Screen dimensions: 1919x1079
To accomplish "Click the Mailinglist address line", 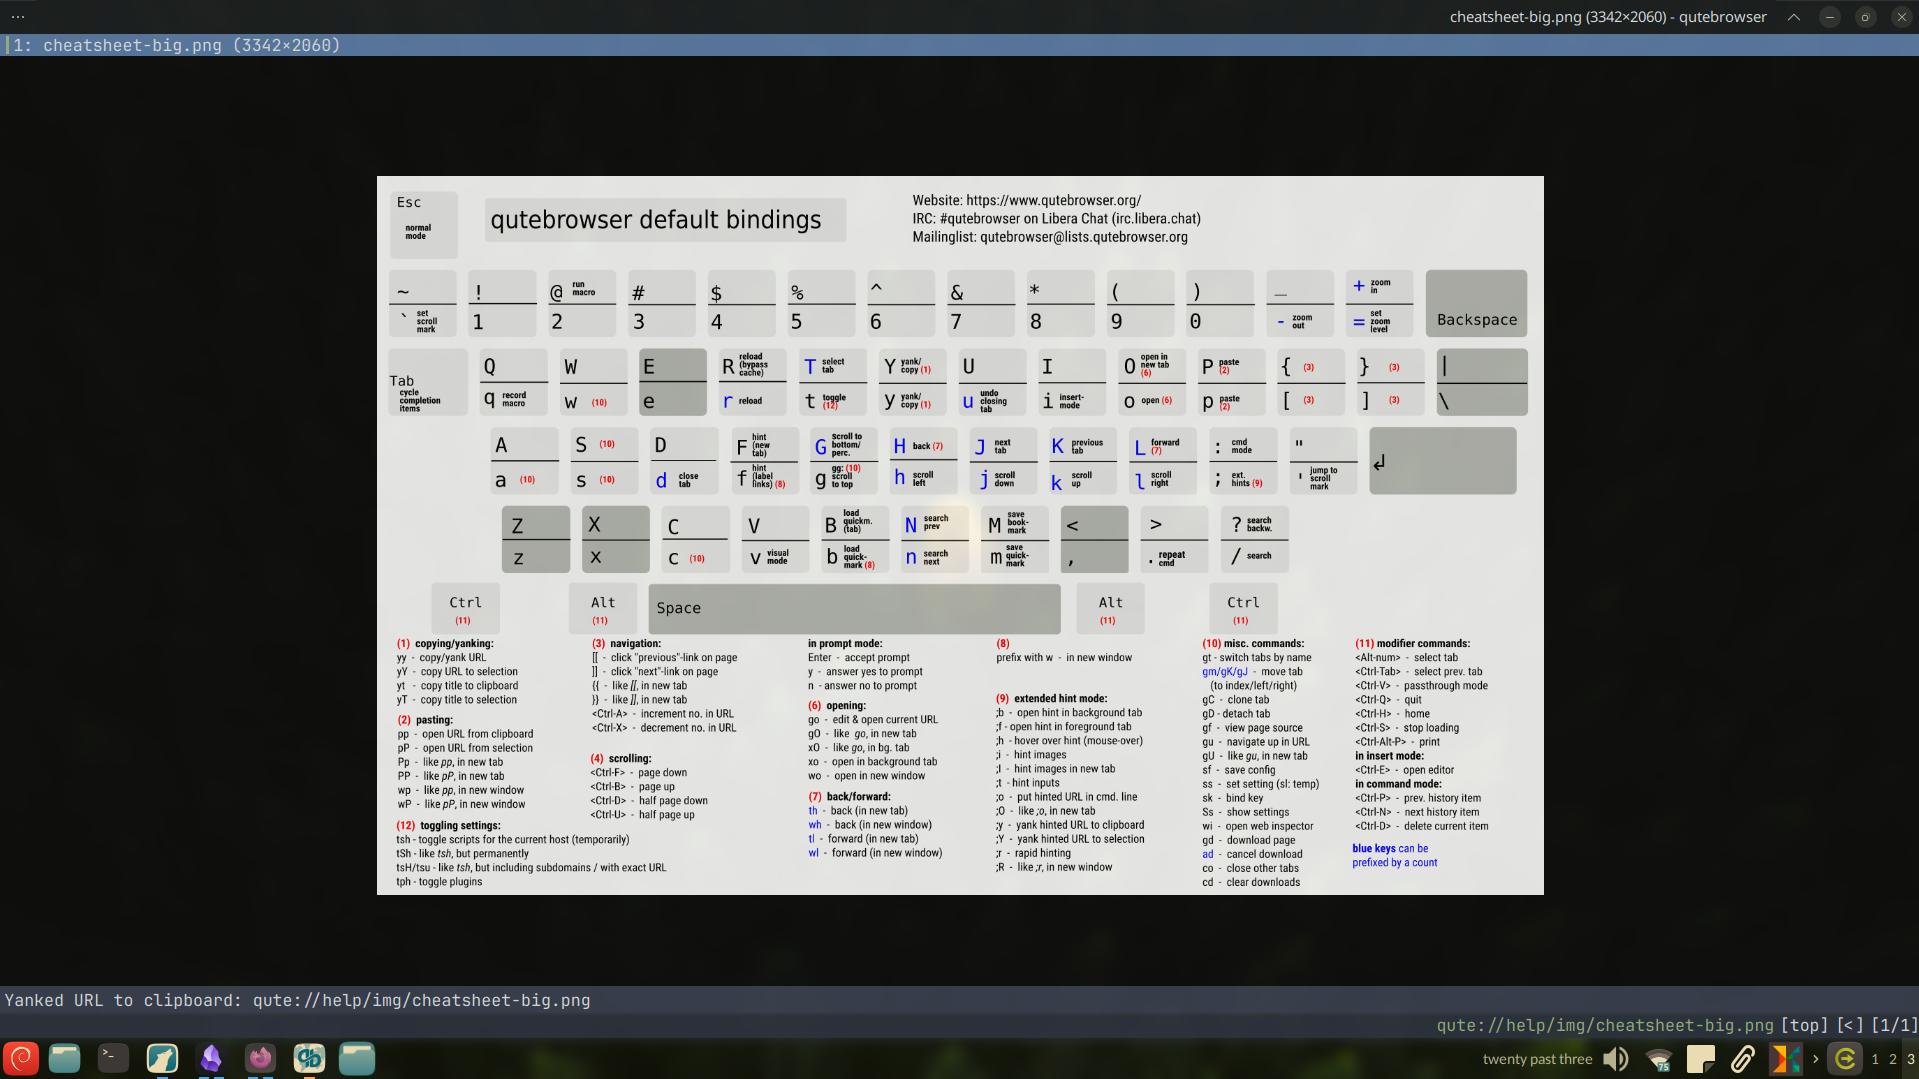I will tap(1050, 237).
